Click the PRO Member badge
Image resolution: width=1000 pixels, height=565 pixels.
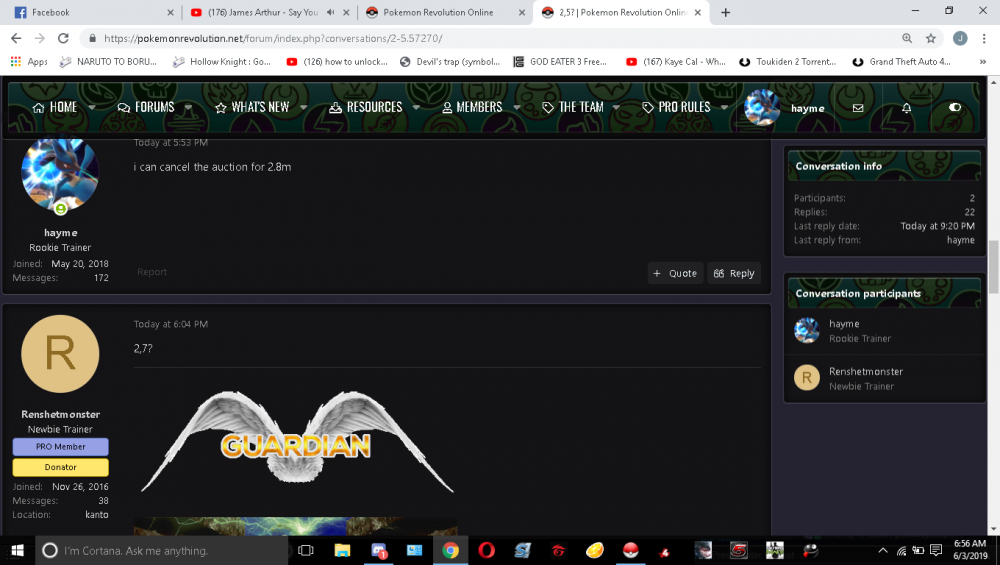coord(61,447)
